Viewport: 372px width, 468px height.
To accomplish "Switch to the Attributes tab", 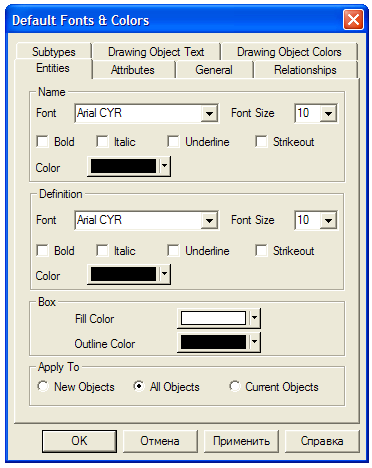I will [x=133, y=70].
